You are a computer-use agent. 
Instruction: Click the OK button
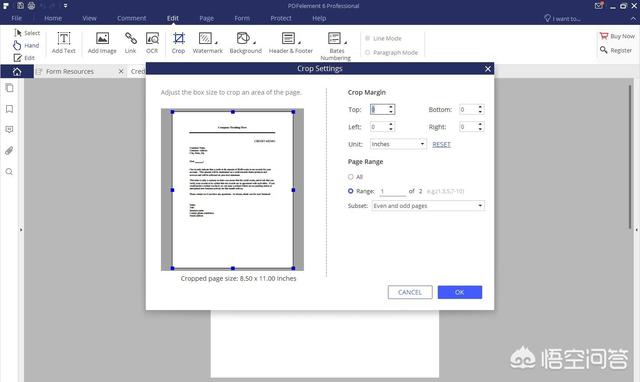pyautogui.click(x=460, y=292)
